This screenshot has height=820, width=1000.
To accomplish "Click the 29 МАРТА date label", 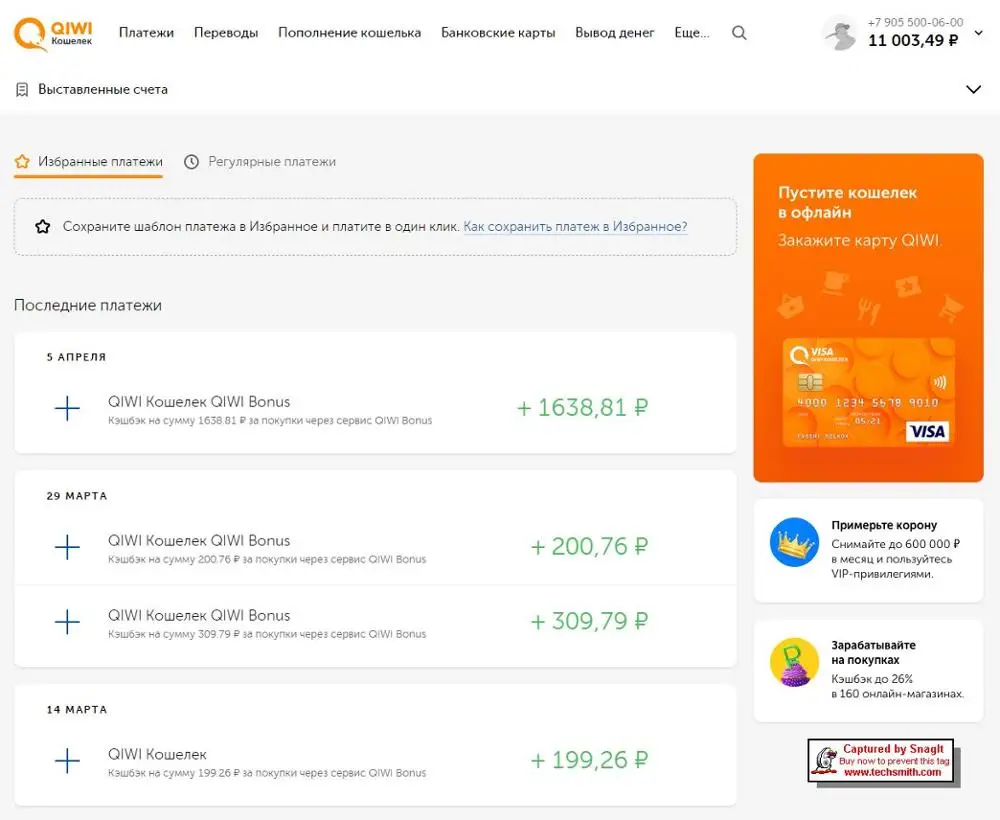I will [77, 496].
